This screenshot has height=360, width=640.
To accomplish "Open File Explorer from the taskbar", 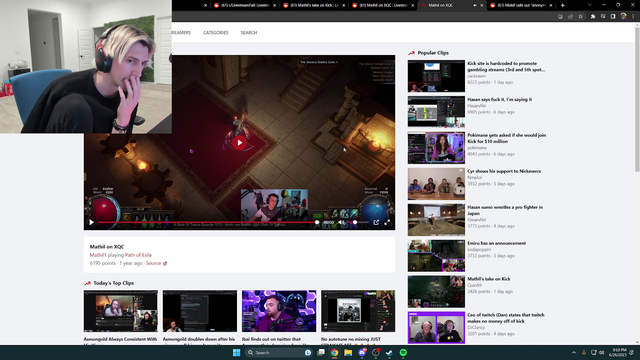I will coord(348,353).
